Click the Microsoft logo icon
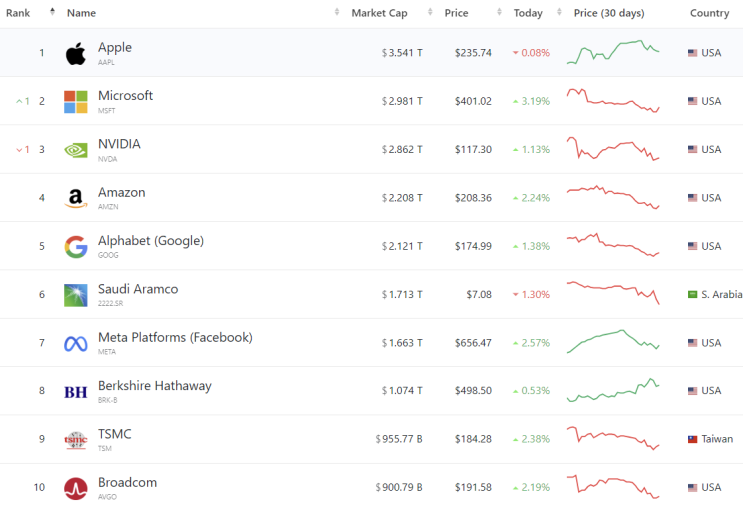The width and height of the screenshot is (743, 508). tap(76, 101)
